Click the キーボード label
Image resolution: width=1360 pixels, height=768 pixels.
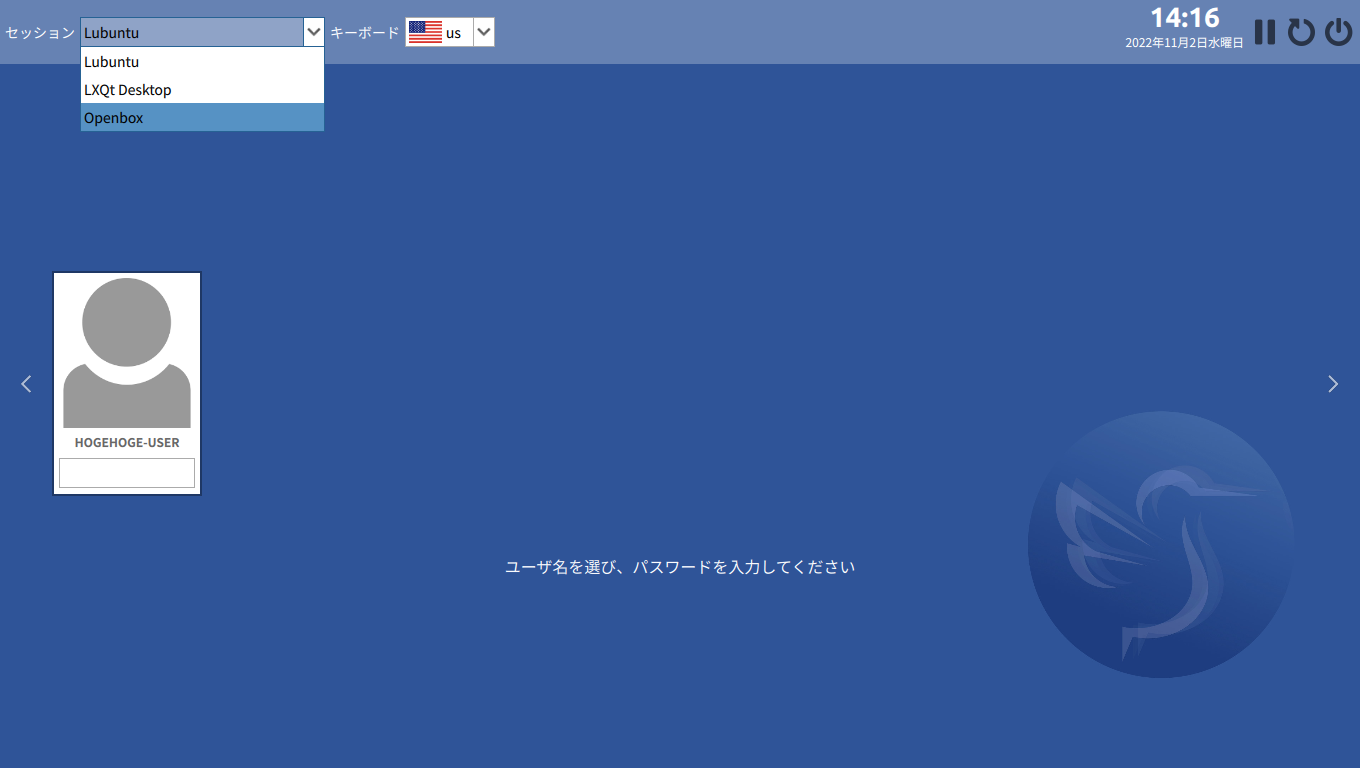click(365, 32)
